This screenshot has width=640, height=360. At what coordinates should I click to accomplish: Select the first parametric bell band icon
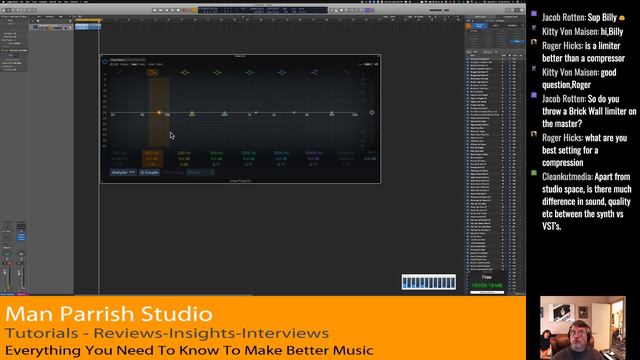(x=185, y=72)
